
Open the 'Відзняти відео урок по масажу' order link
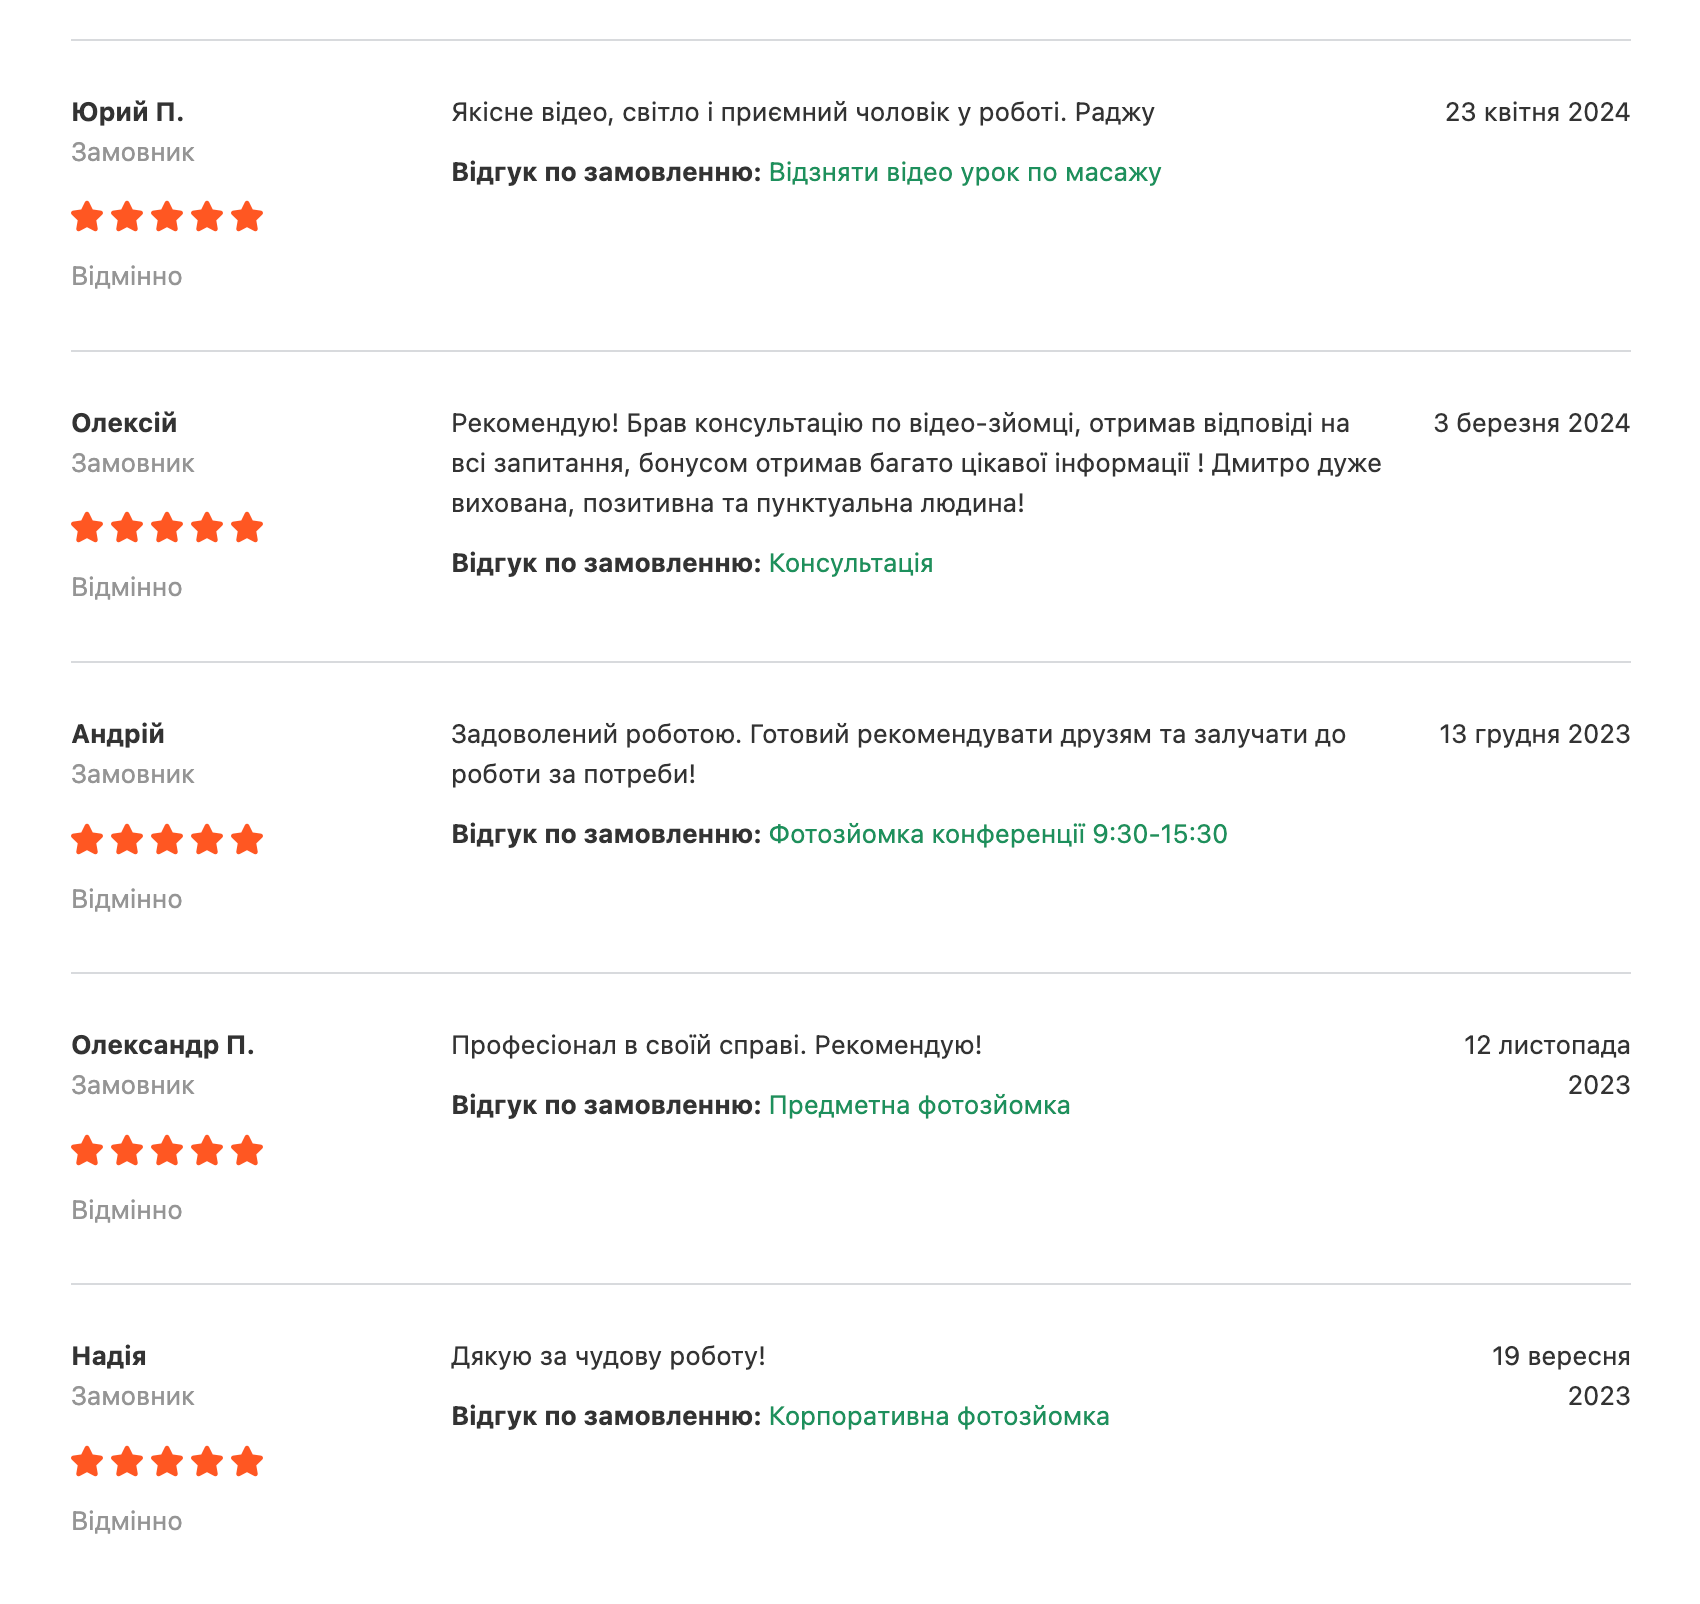point(964,172)
